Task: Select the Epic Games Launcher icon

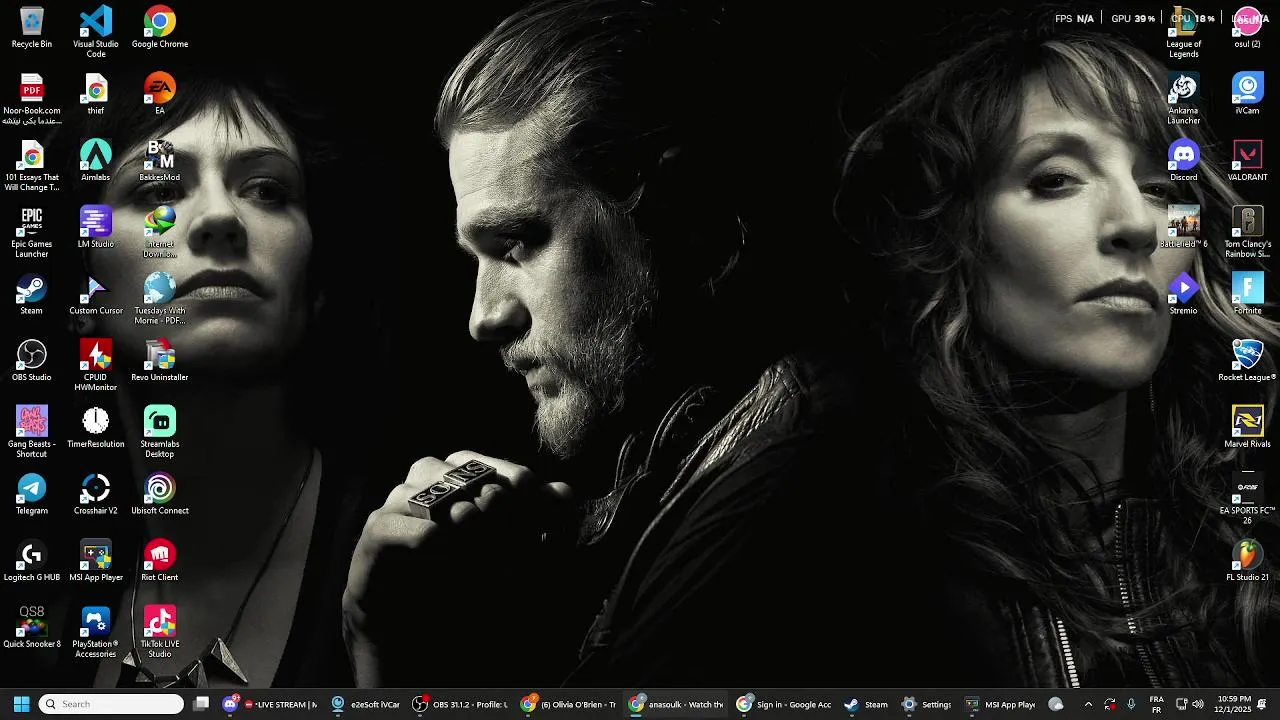Action: (32, 232)
